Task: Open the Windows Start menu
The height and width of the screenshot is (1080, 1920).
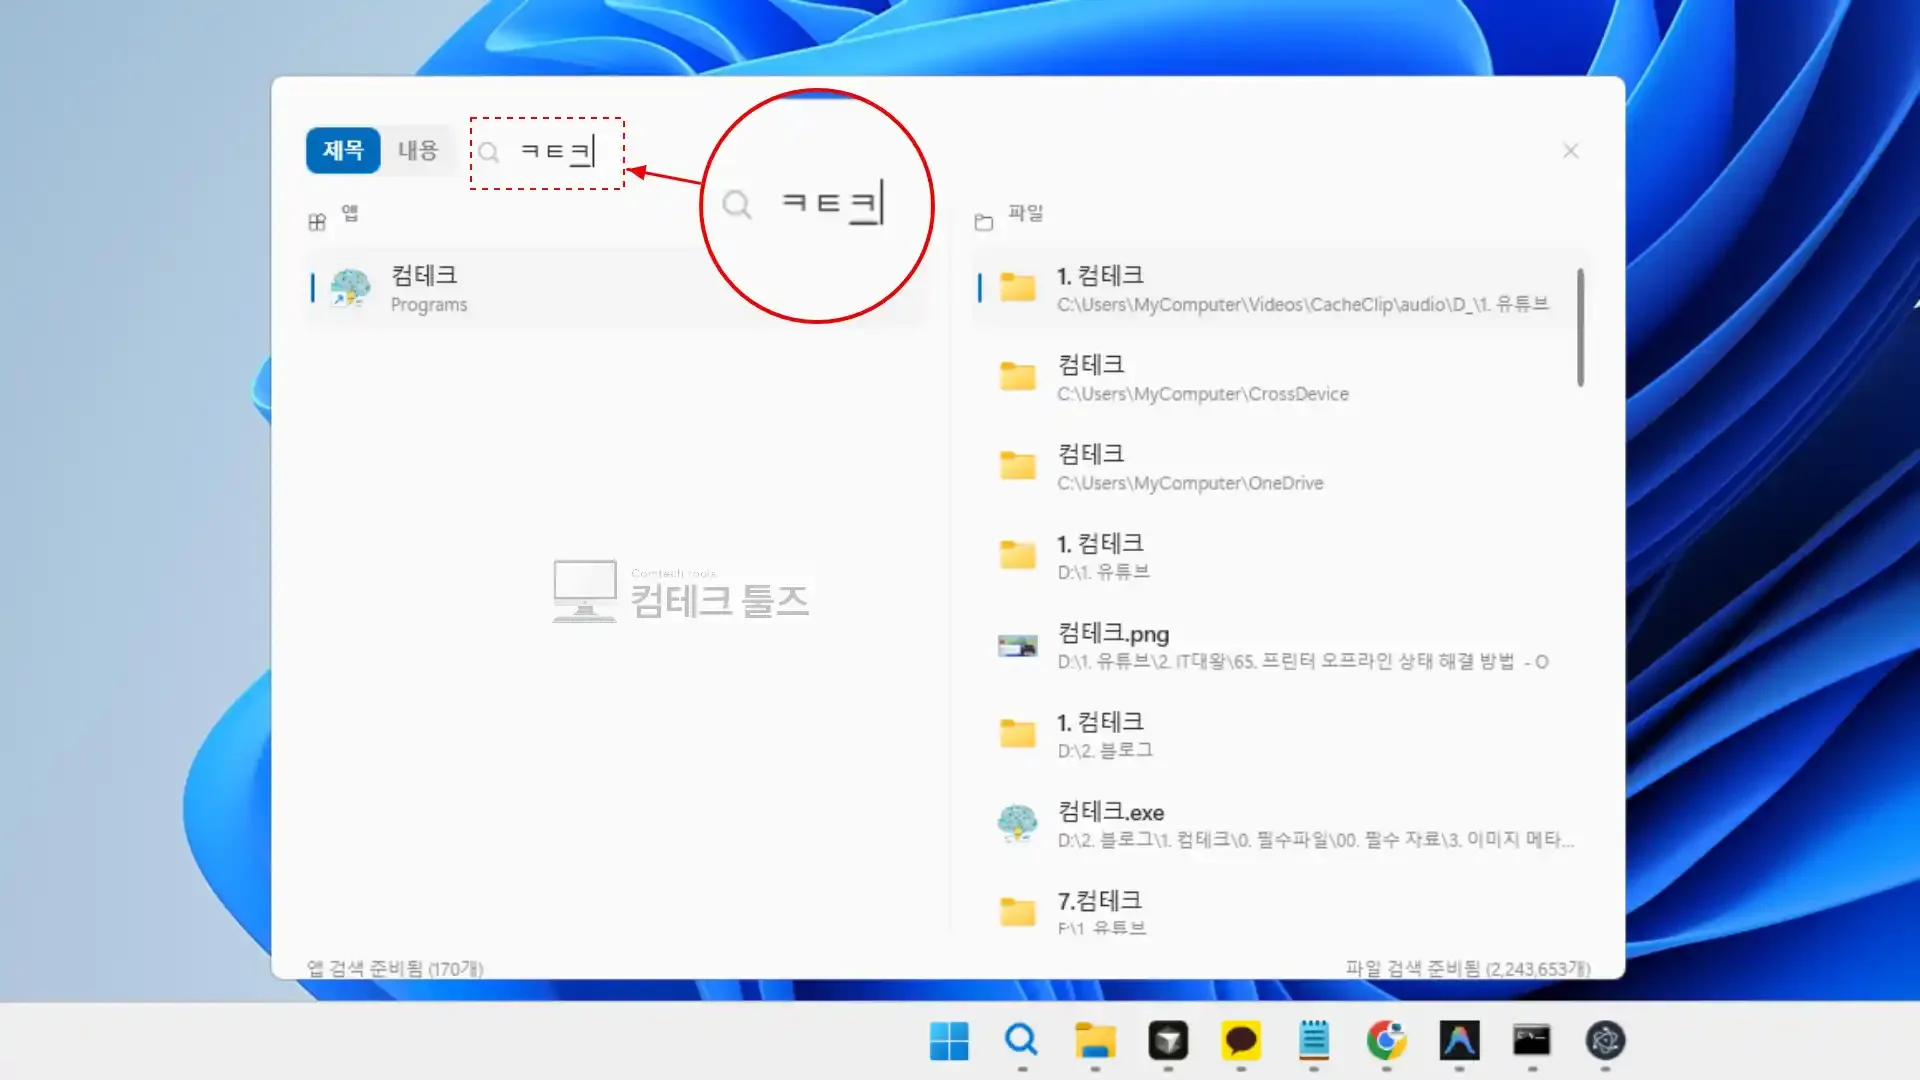Action: click(x=949, y=1041)
